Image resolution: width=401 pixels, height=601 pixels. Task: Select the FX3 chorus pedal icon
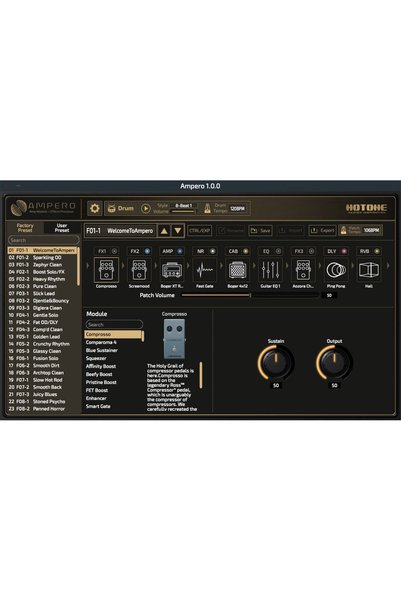coord(303,270)
